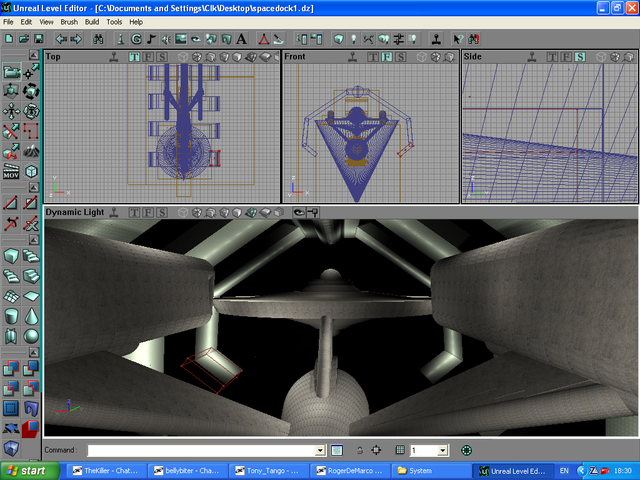Select the Camera Movement tool
640x480 pixels.
11,72
